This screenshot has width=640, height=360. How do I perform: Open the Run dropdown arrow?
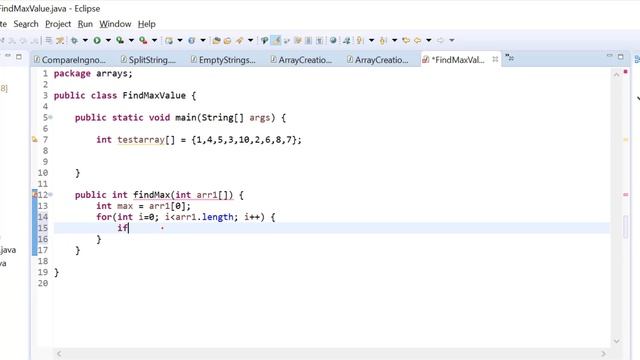coord(108,40)
